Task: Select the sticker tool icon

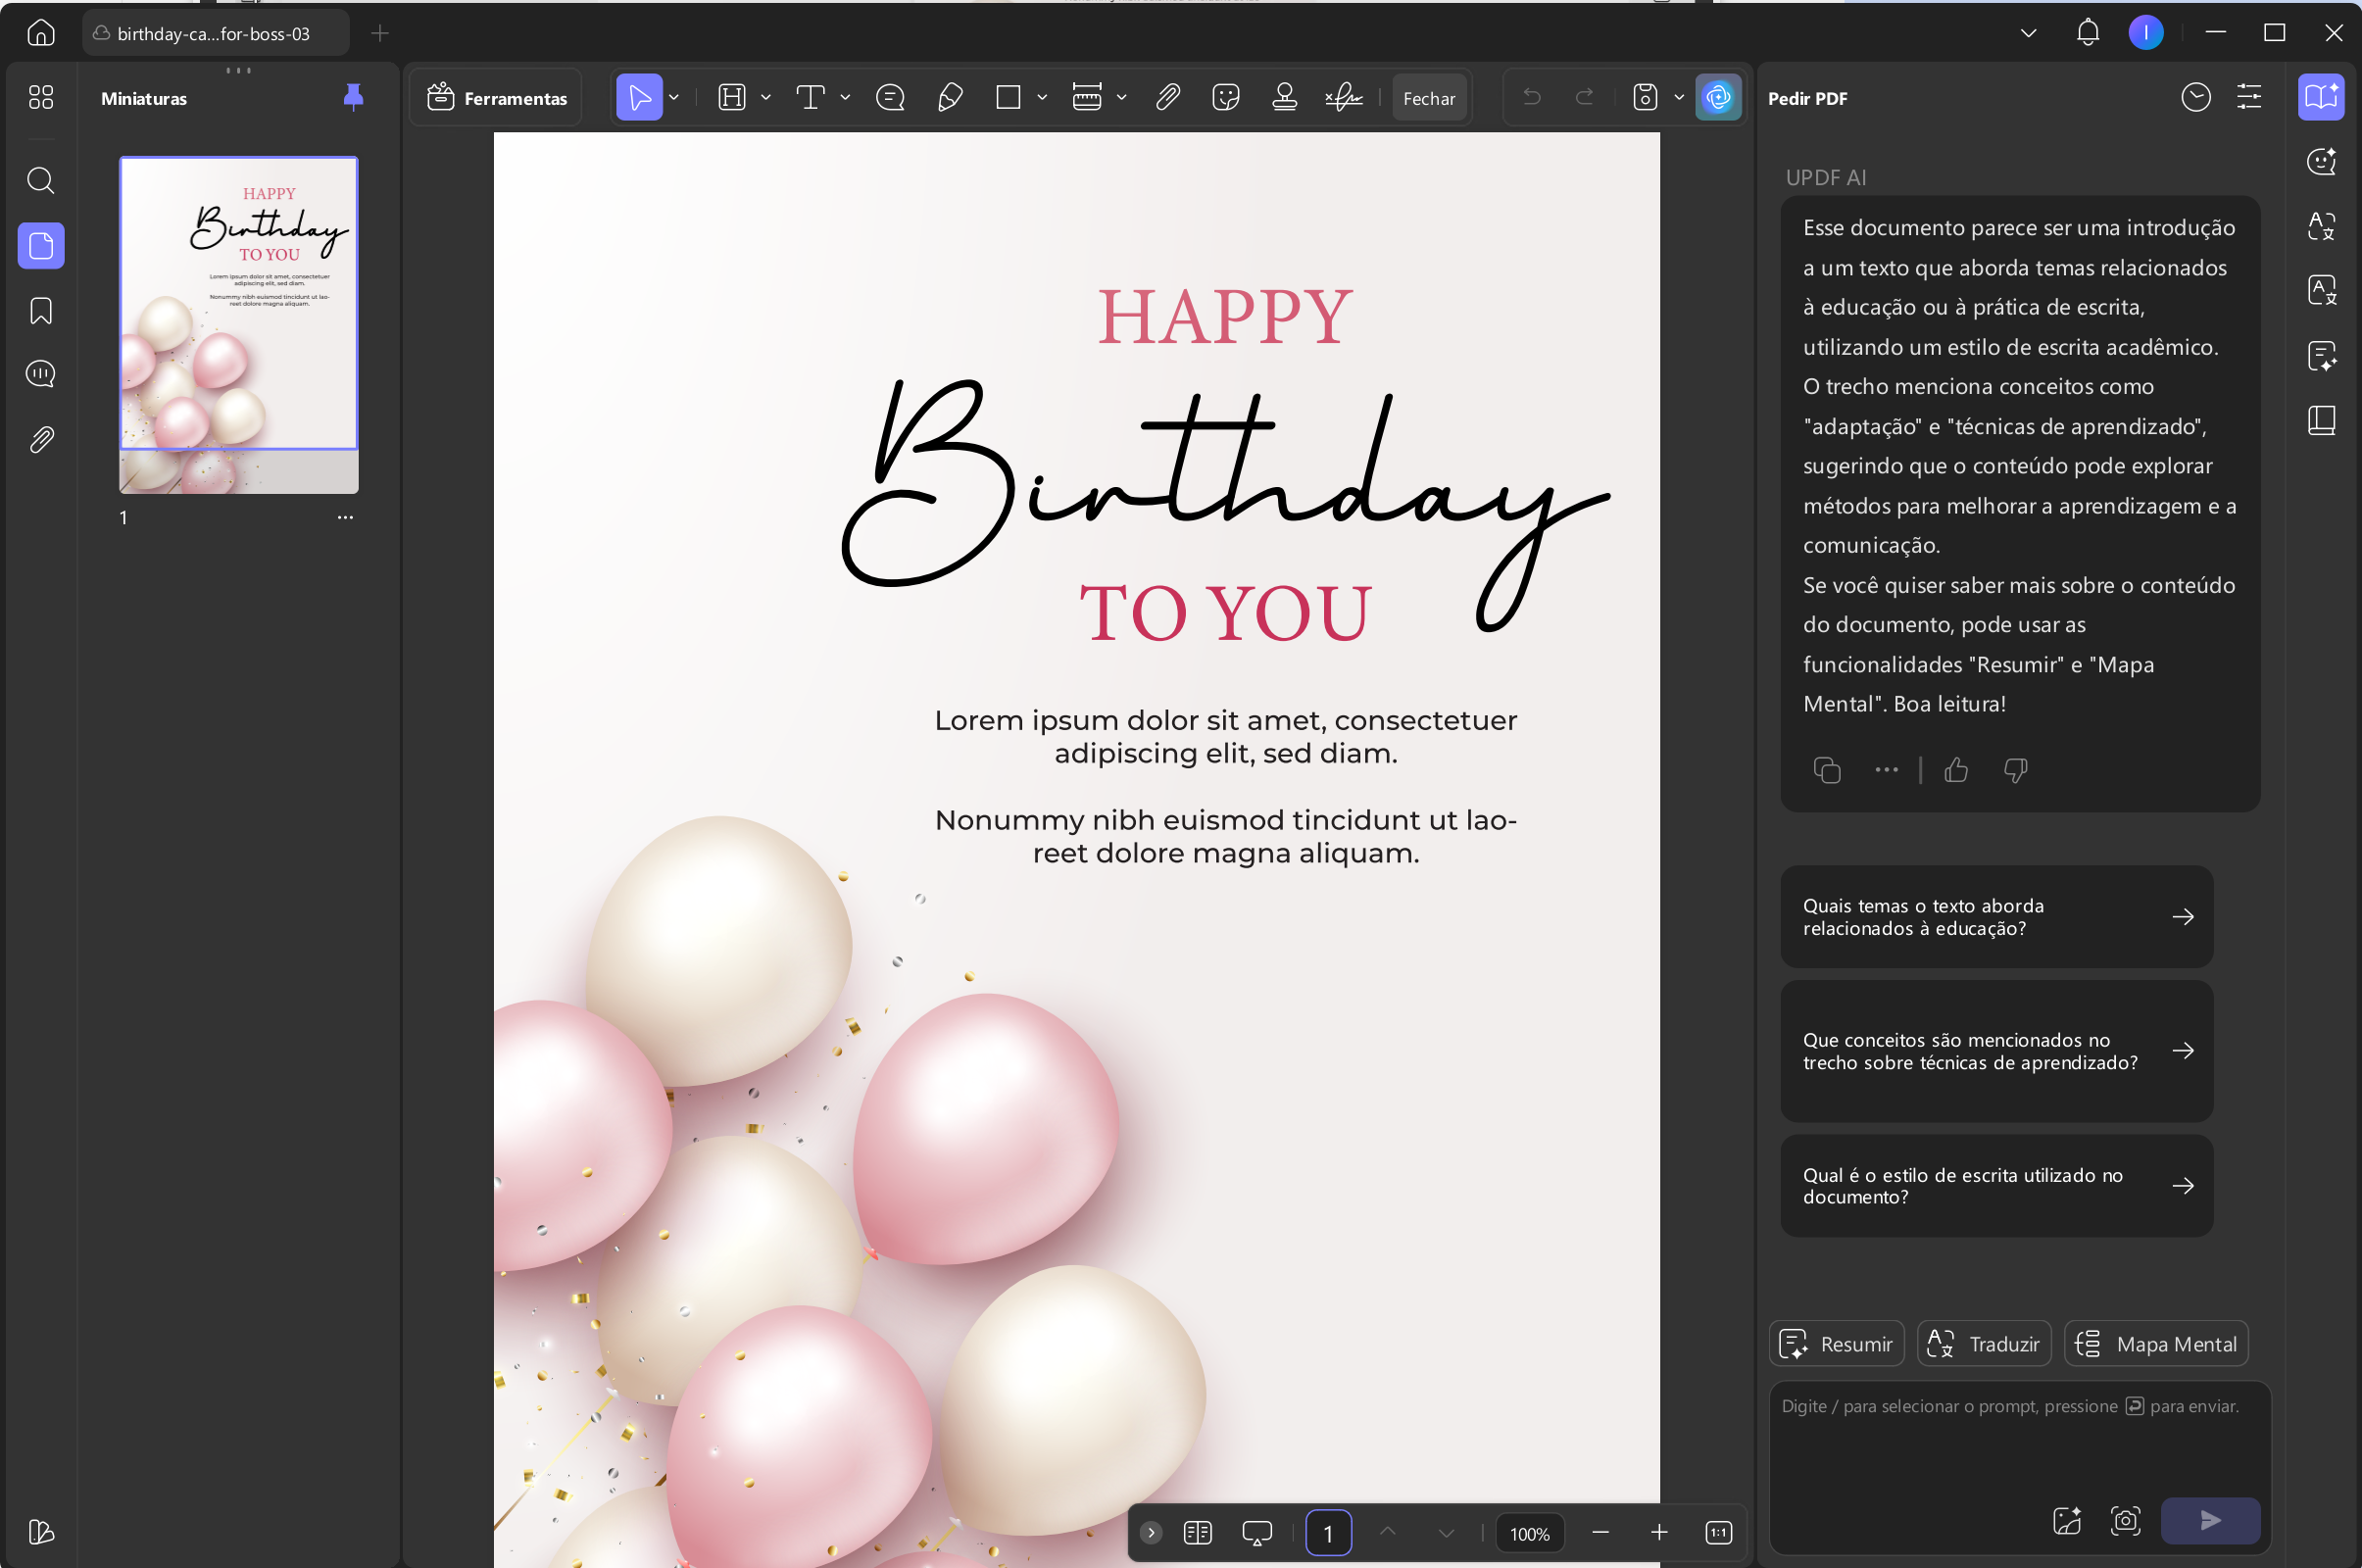Action: 1225,97
